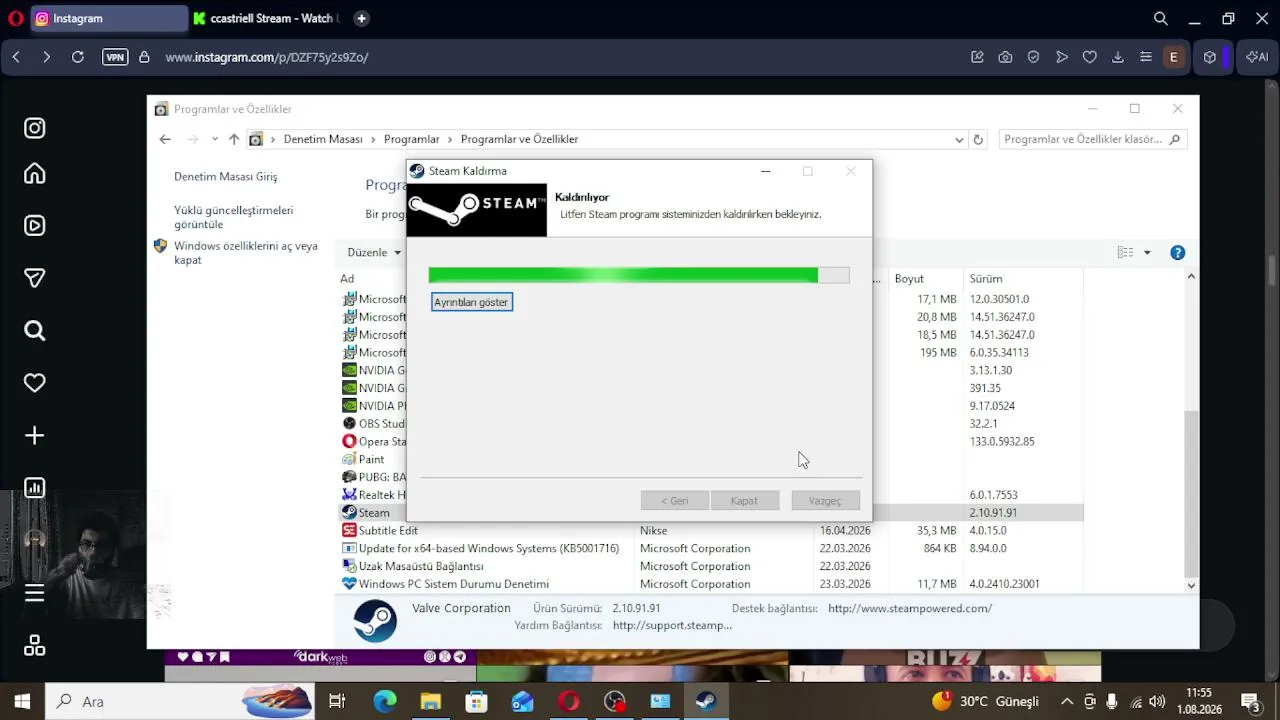The width and height of the screenshot is (1280, 720).
Task: Go back to the previous browser page
Action: point(16,57)
